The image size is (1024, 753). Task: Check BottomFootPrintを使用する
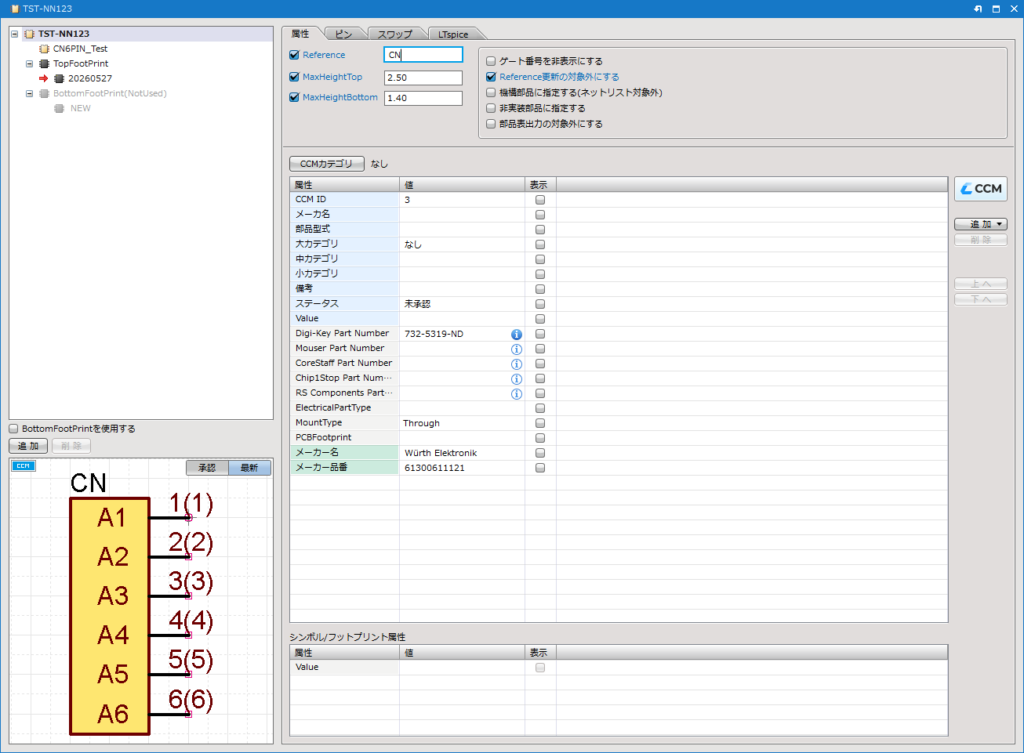(14, 429)
